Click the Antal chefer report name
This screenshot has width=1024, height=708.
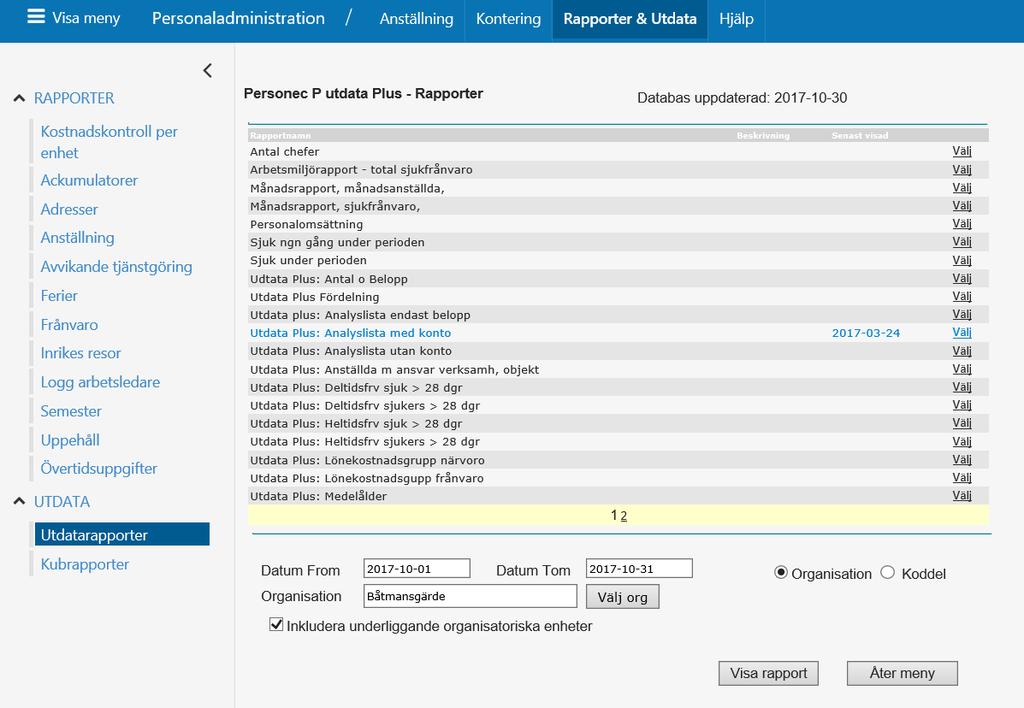coord(284,152)
